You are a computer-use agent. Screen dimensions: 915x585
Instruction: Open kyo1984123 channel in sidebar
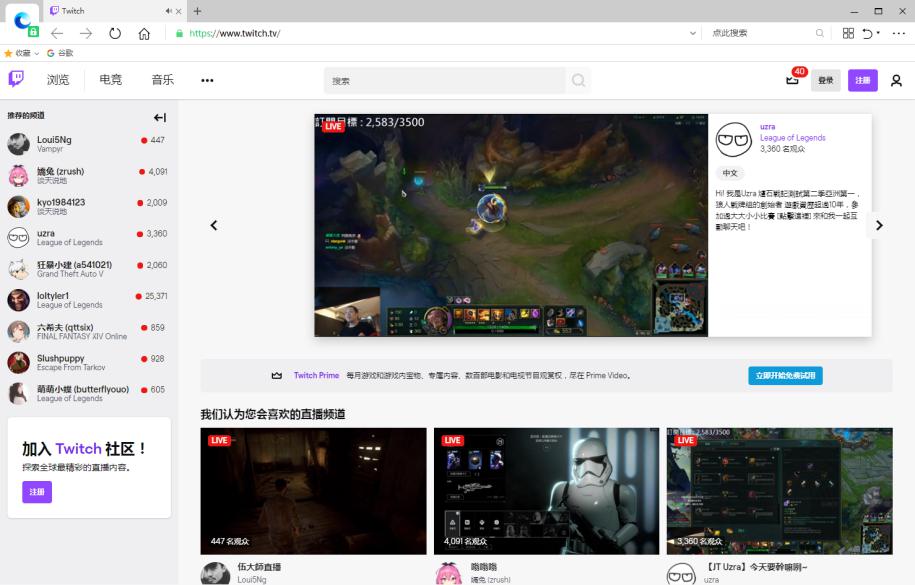[88, 206]
